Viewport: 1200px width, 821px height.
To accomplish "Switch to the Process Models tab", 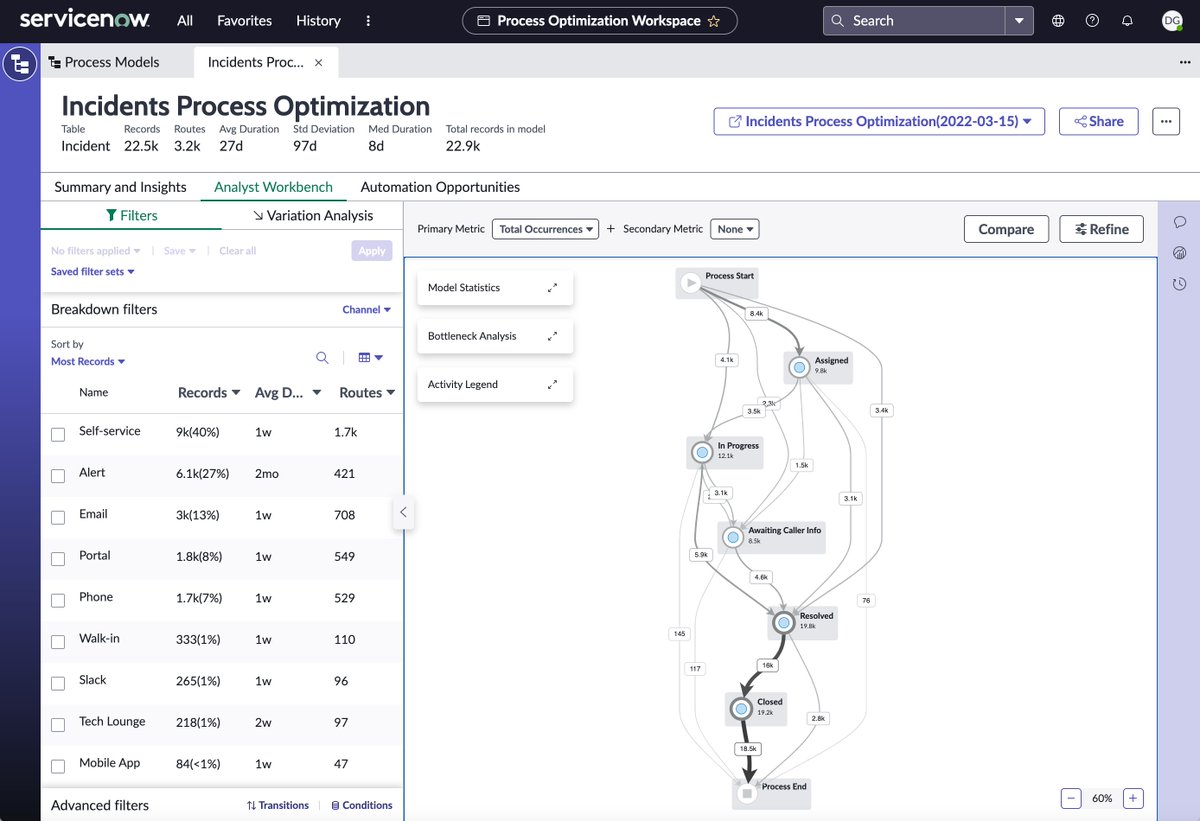I will (x=104, y=62).
